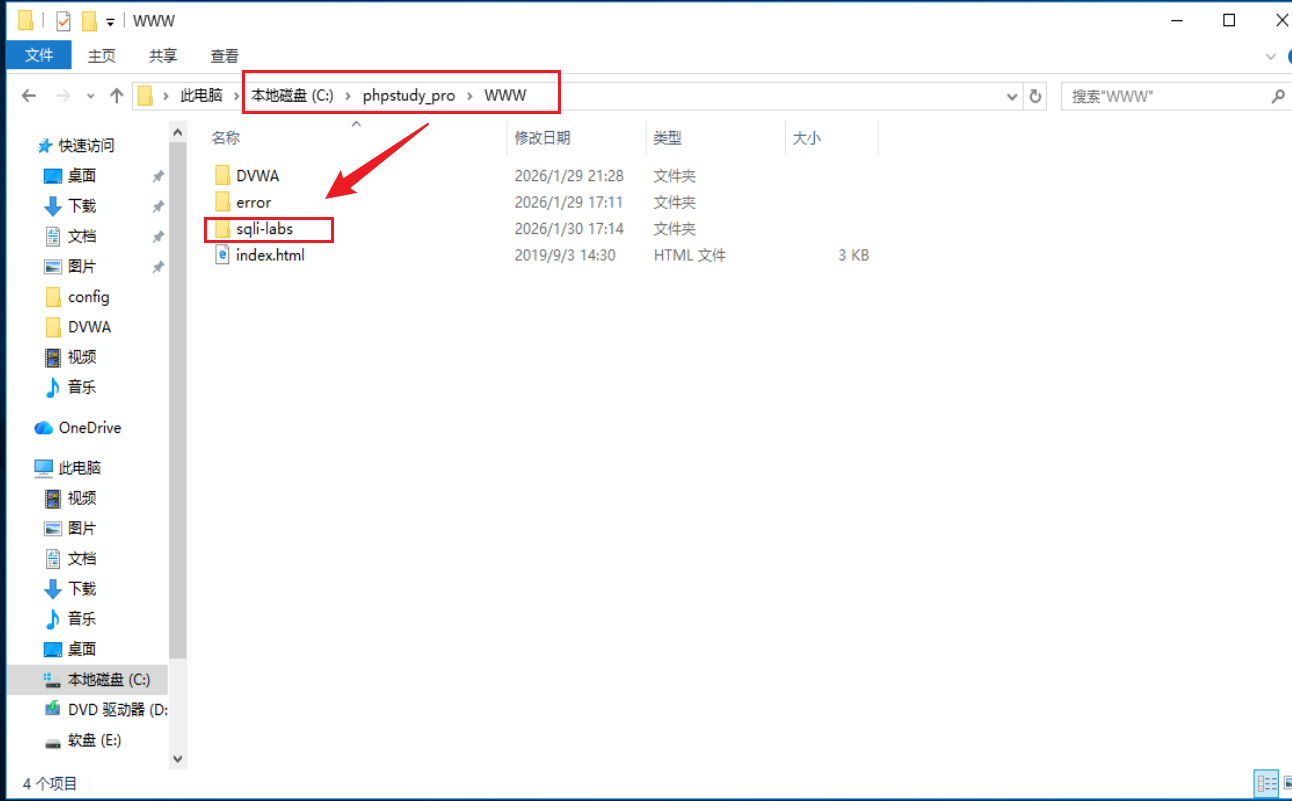
Task: Open OneDrive from the navigation pane
Action: click(x=78, y=428)
